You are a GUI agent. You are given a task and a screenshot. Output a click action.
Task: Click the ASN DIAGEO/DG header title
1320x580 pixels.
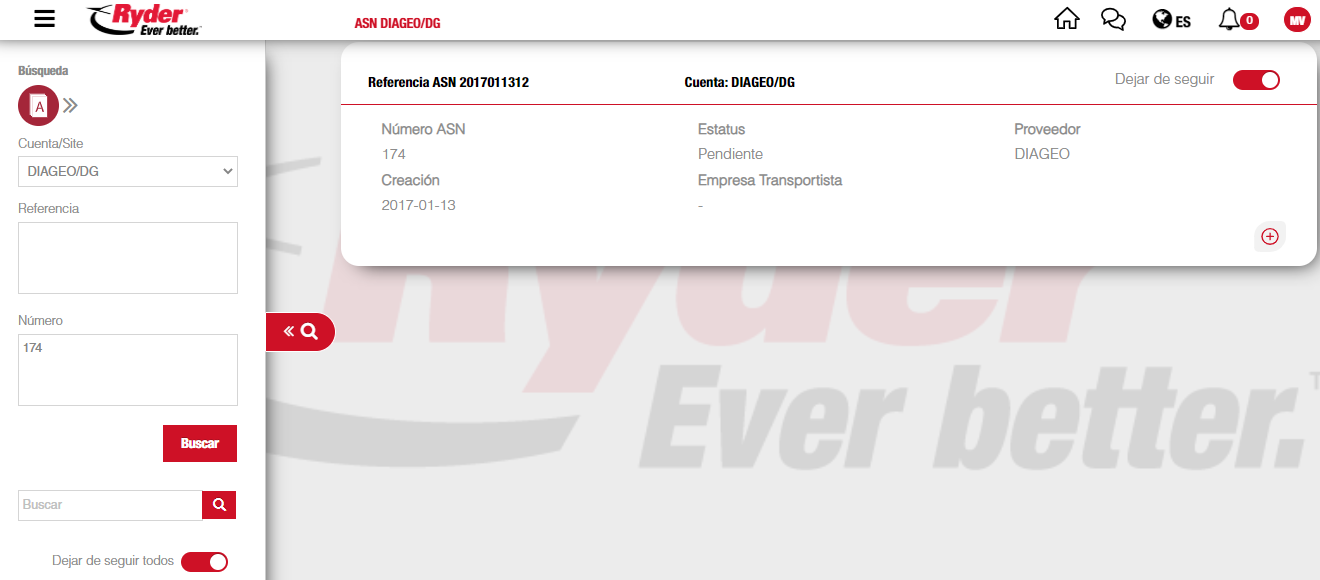point(397,22)
